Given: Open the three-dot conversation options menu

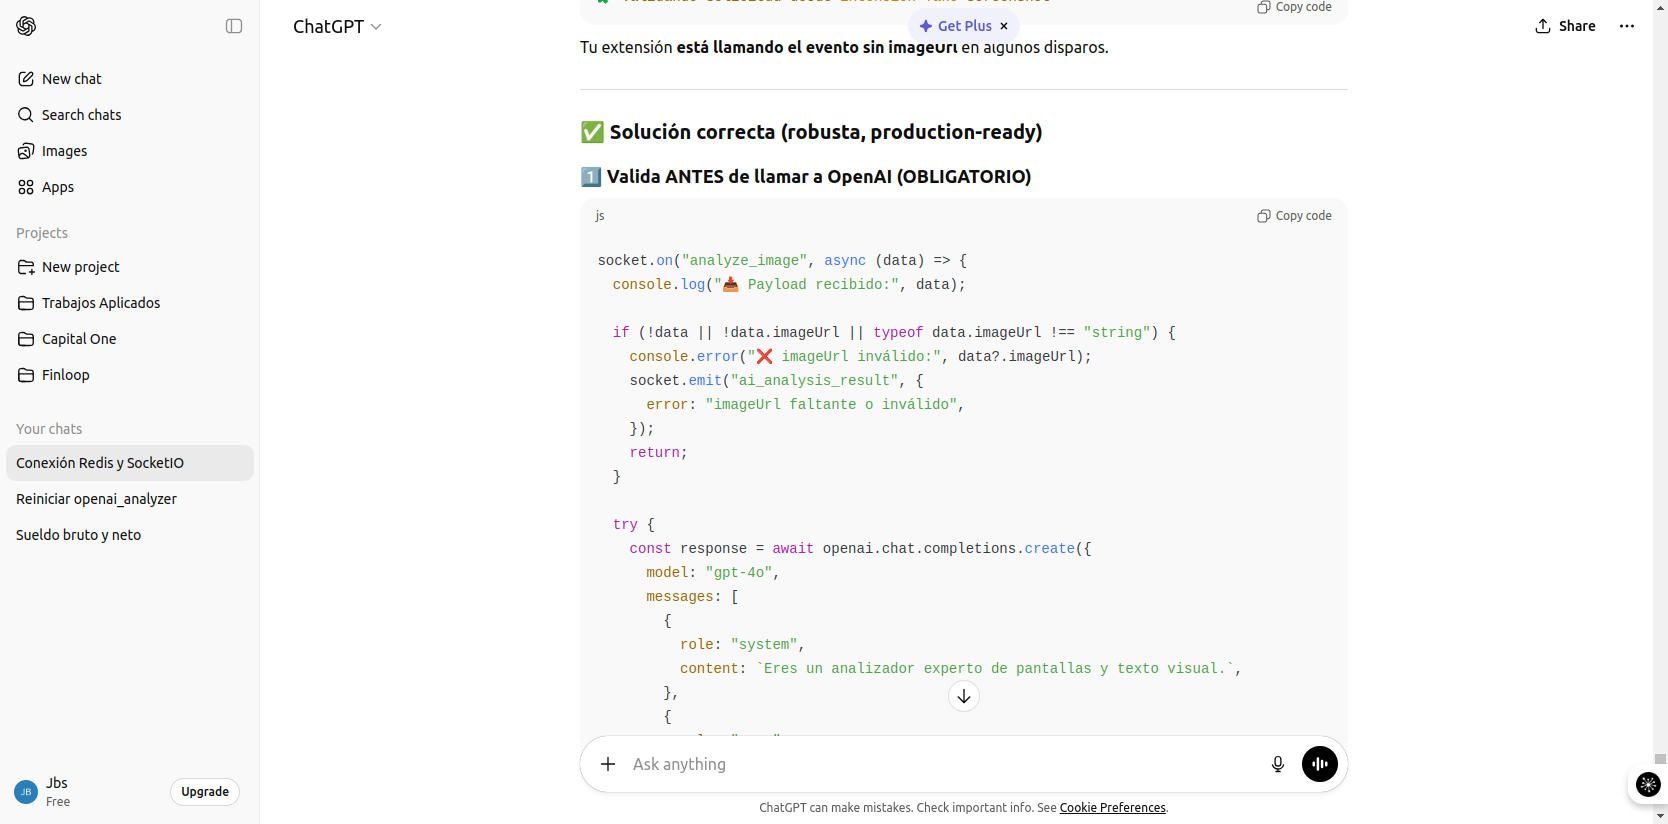Looking at the screenshot, I should pyautogui.click(x=1627, y=26).
